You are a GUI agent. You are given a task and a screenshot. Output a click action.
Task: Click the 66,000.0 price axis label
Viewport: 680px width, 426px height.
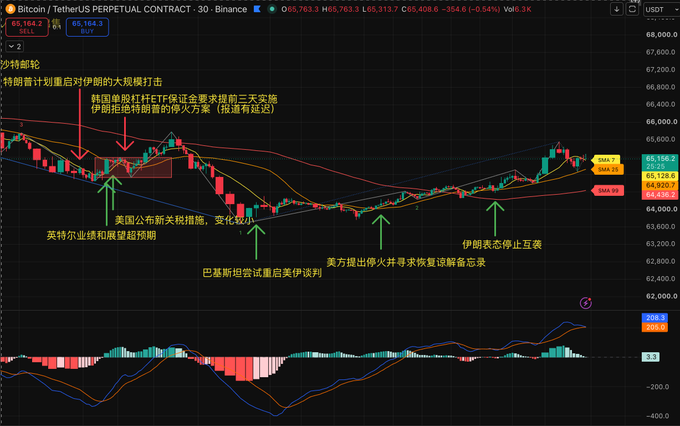tap(660, 122)
